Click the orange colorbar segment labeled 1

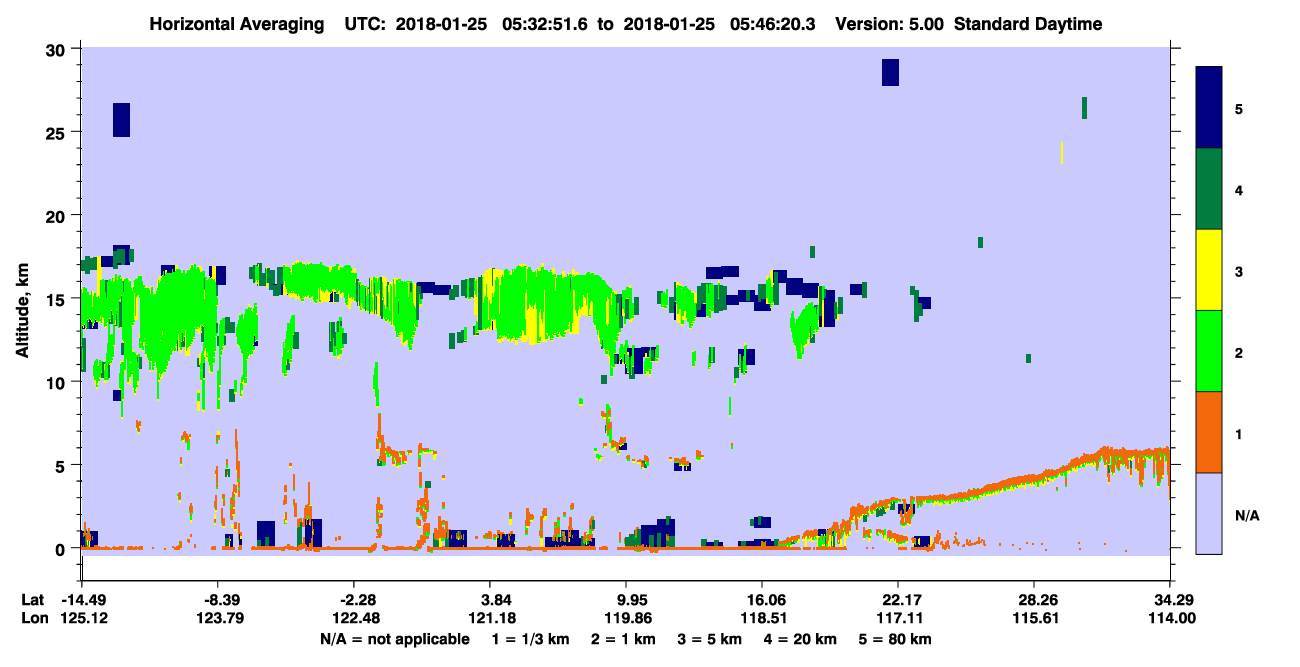[x=1209, y=432]
